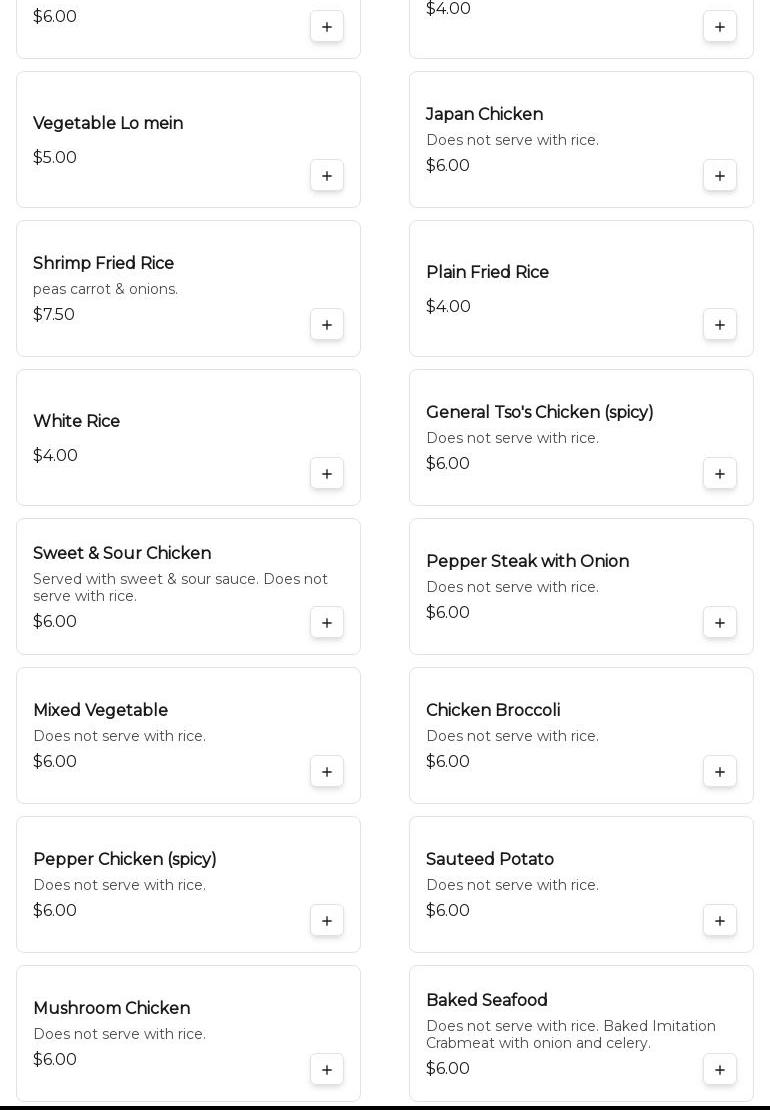Add Plain Fried Rice to cart
Image resolution: width=770 pixels, height=1110 pixels.
(x=720, y=325)
